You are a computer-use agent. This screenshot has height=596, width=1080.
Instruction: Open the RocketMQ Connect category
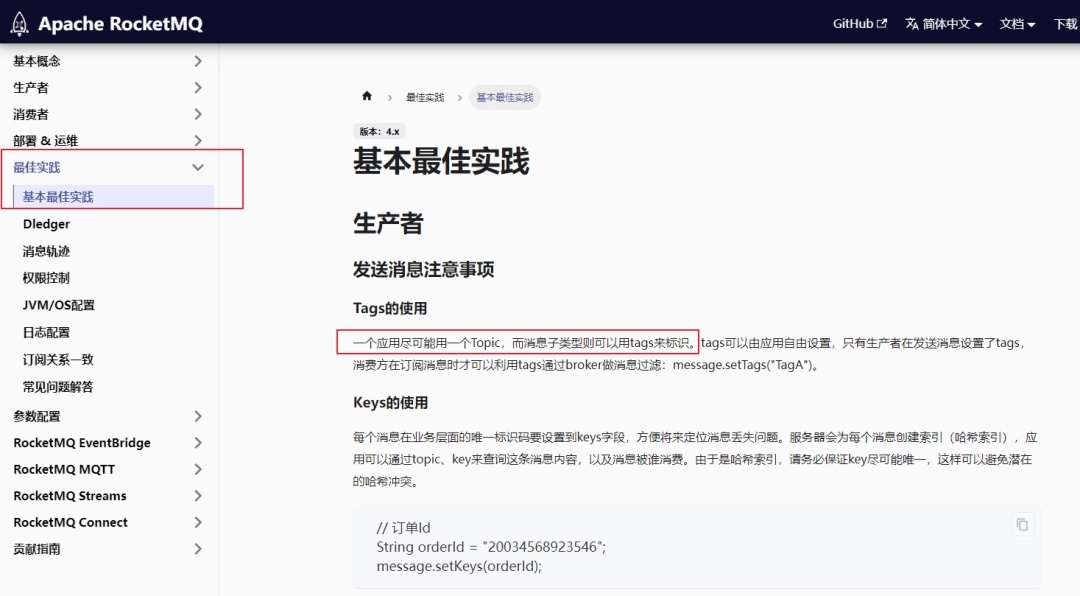(70, 522)
